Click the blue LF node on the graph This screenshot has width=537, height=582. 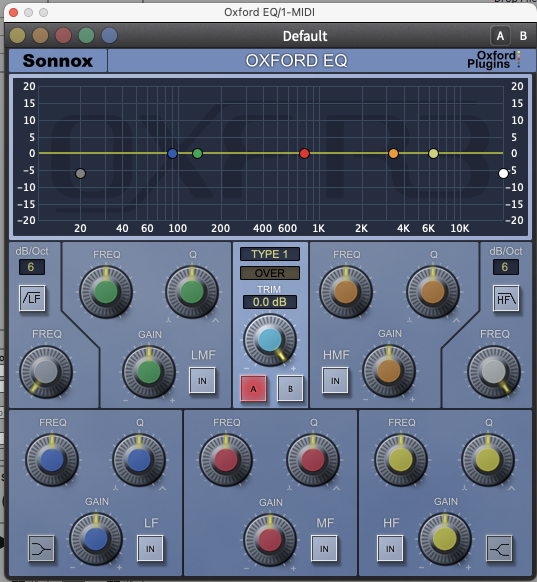(x=172, y=153)
